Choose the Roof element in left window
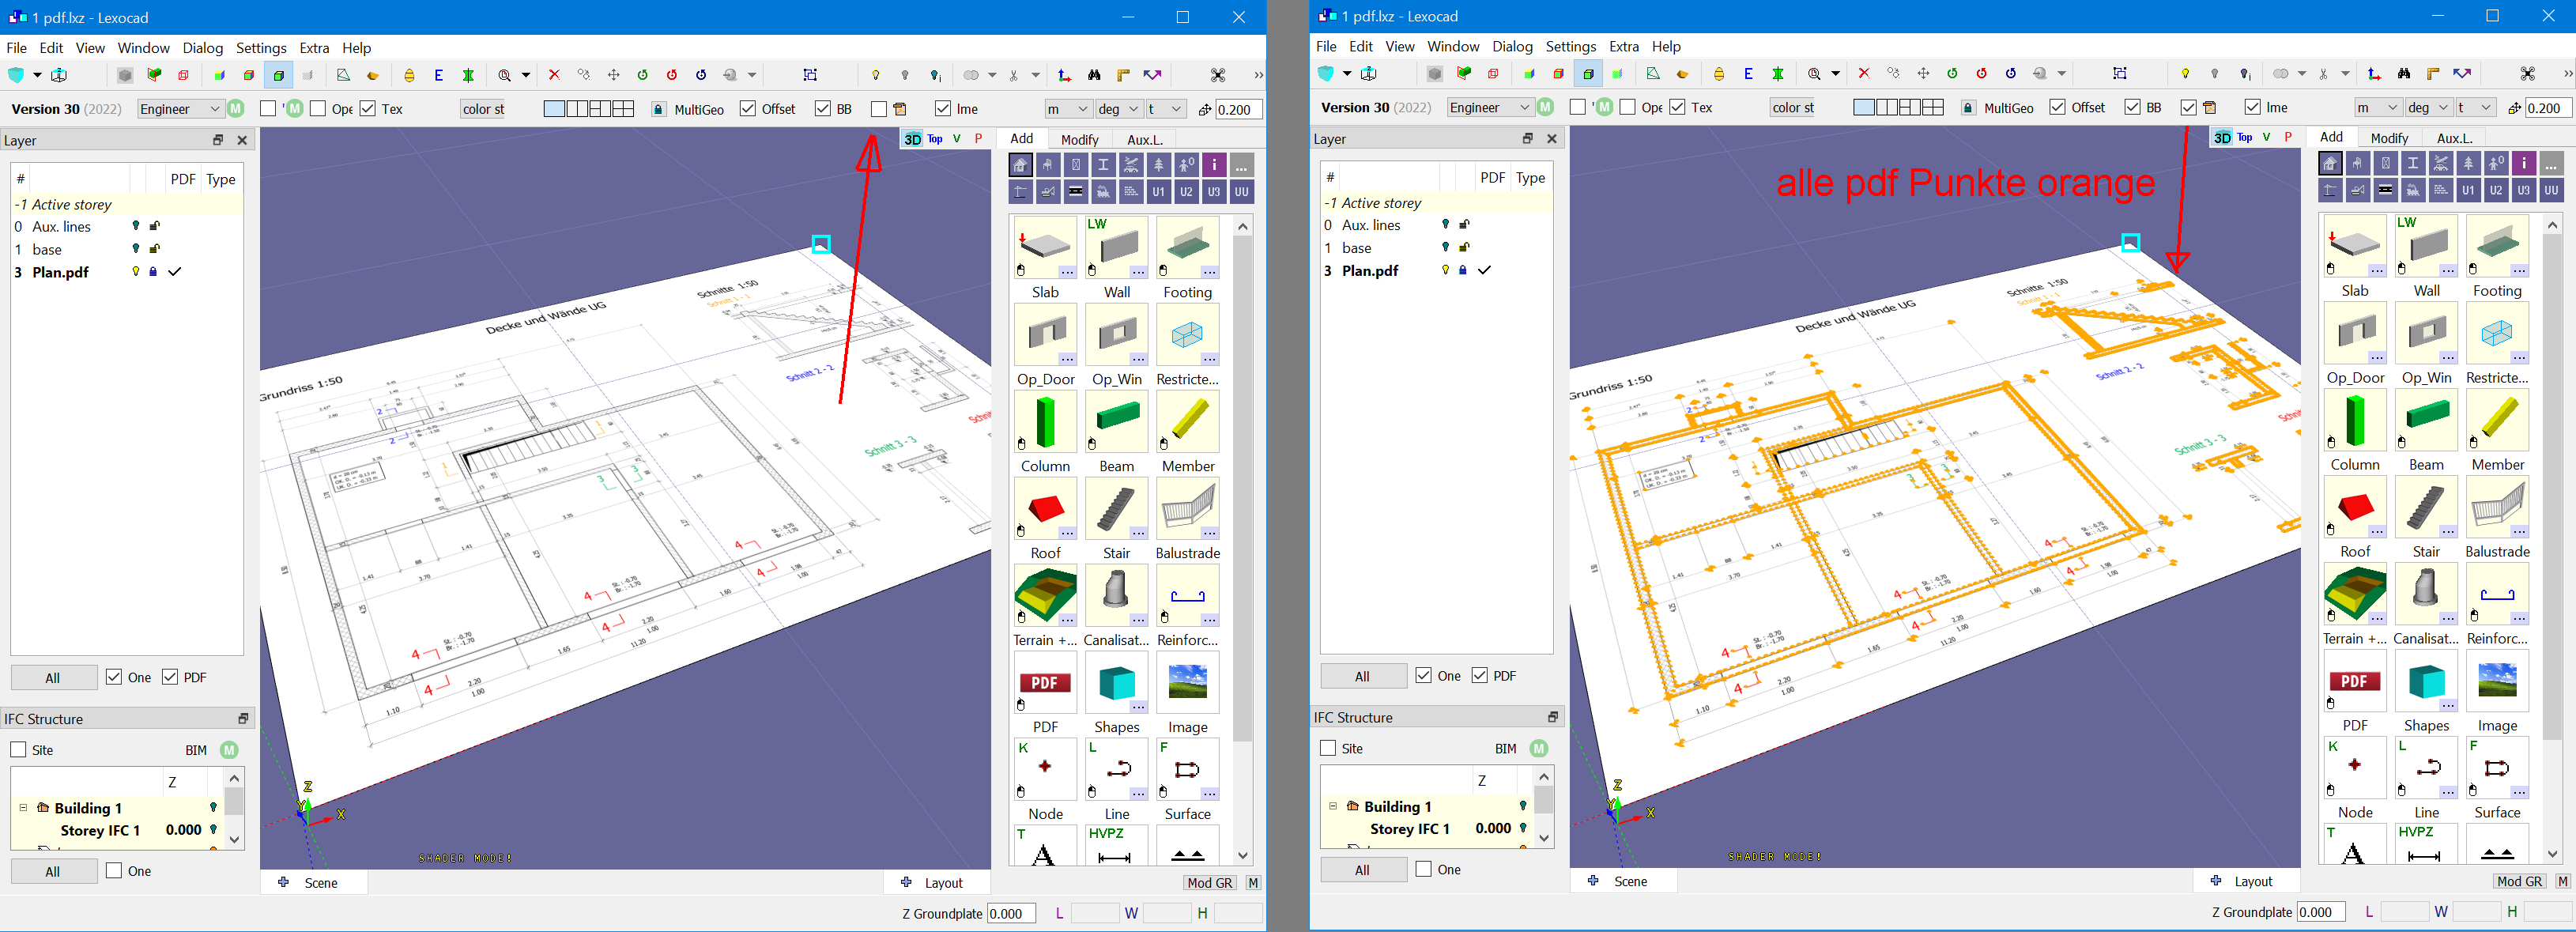2576x932 pixels. (x=1045, y=509)
